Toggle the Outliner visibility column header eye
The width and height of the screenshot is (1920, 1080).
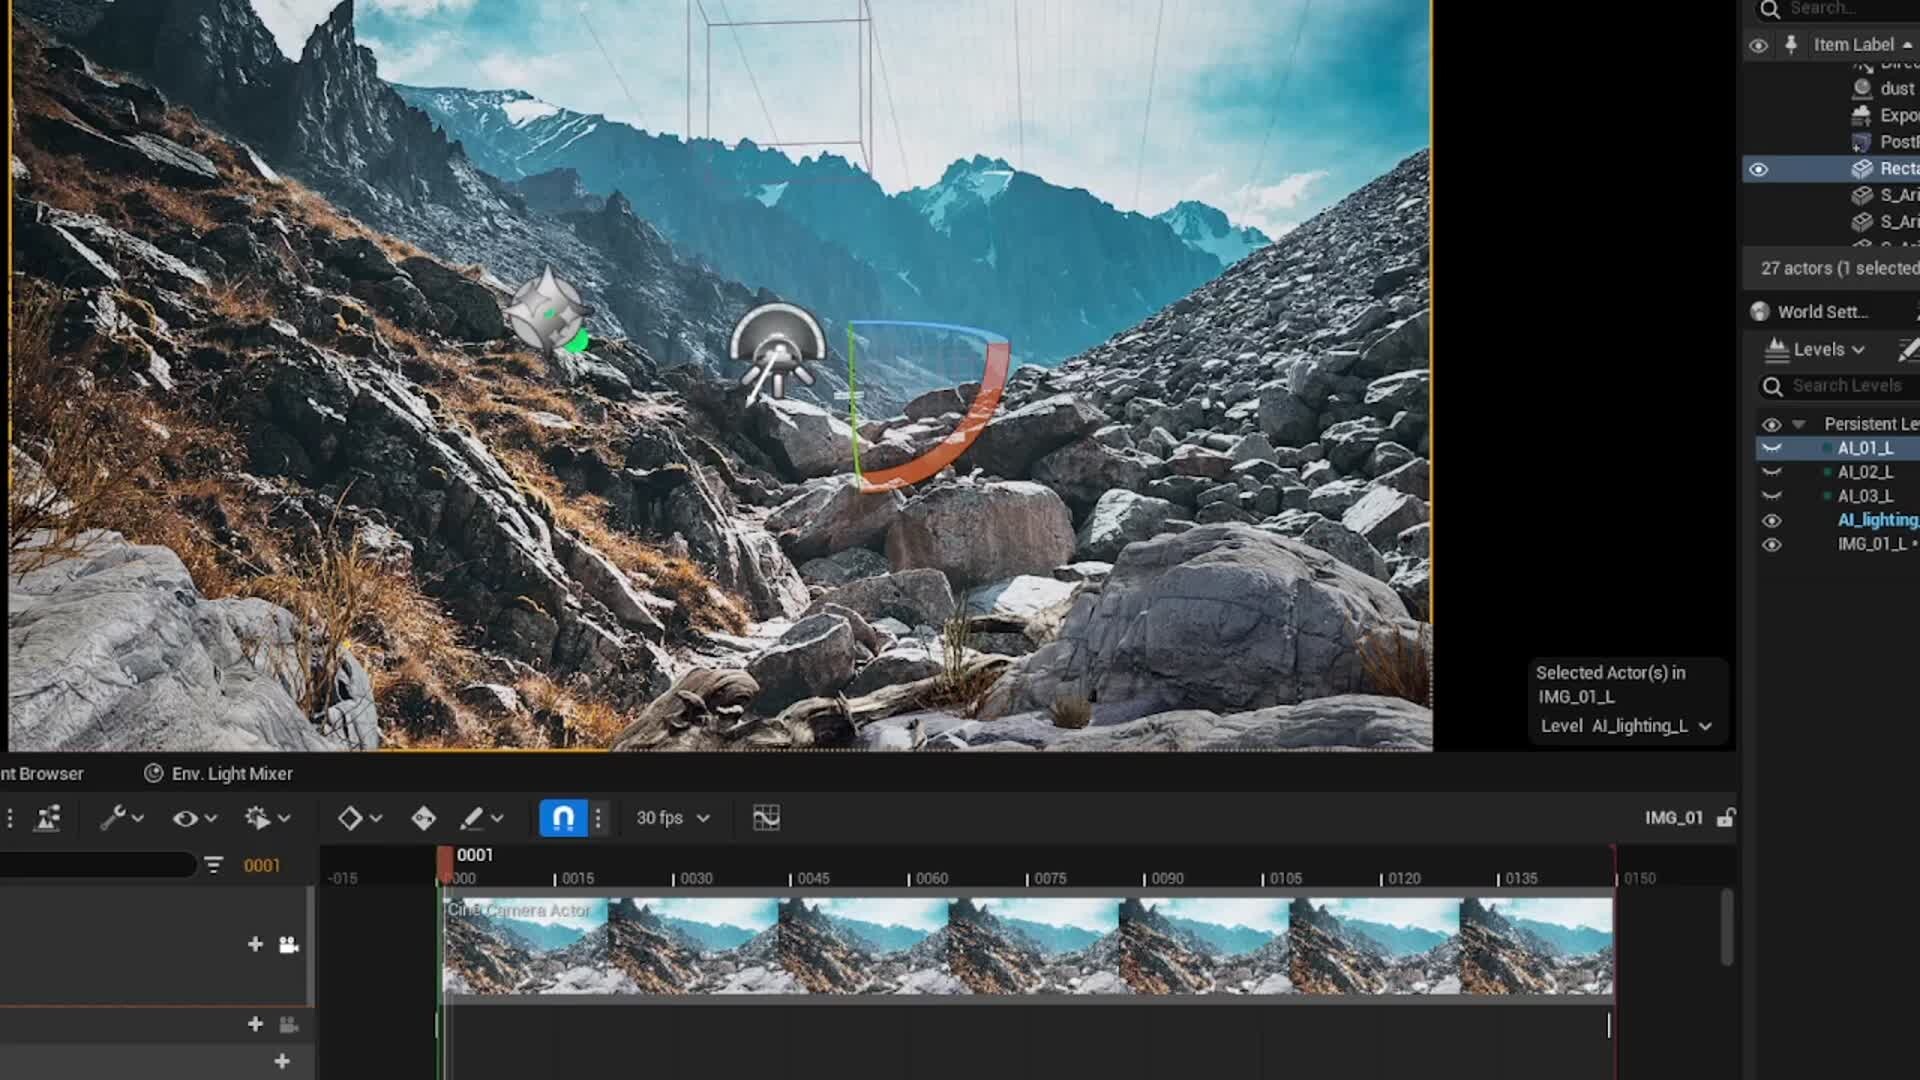point(1758,45)
